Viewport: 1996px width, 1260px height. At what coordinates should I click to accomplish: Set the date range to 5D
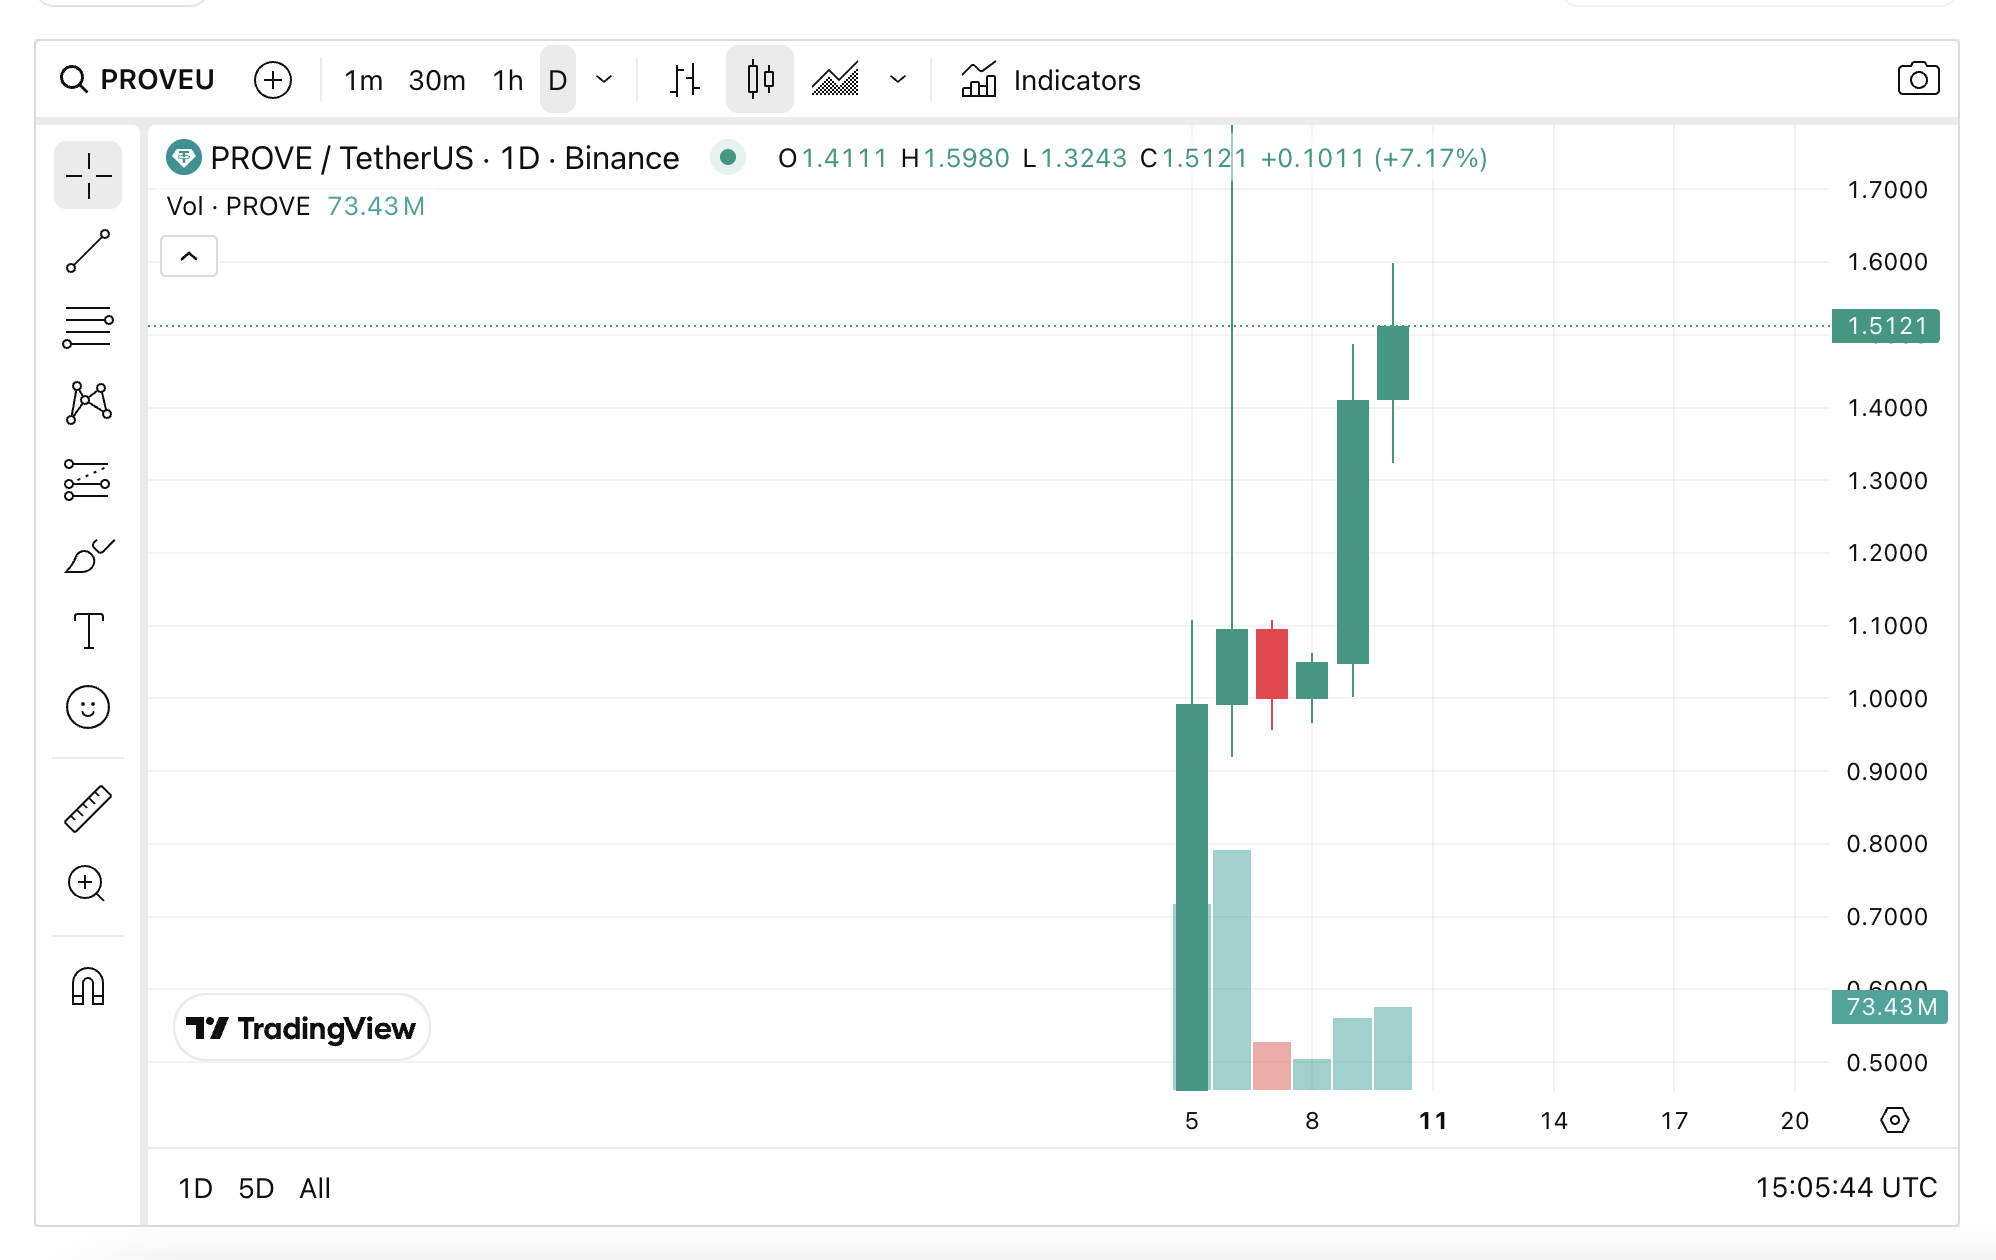coord(256,1188)
